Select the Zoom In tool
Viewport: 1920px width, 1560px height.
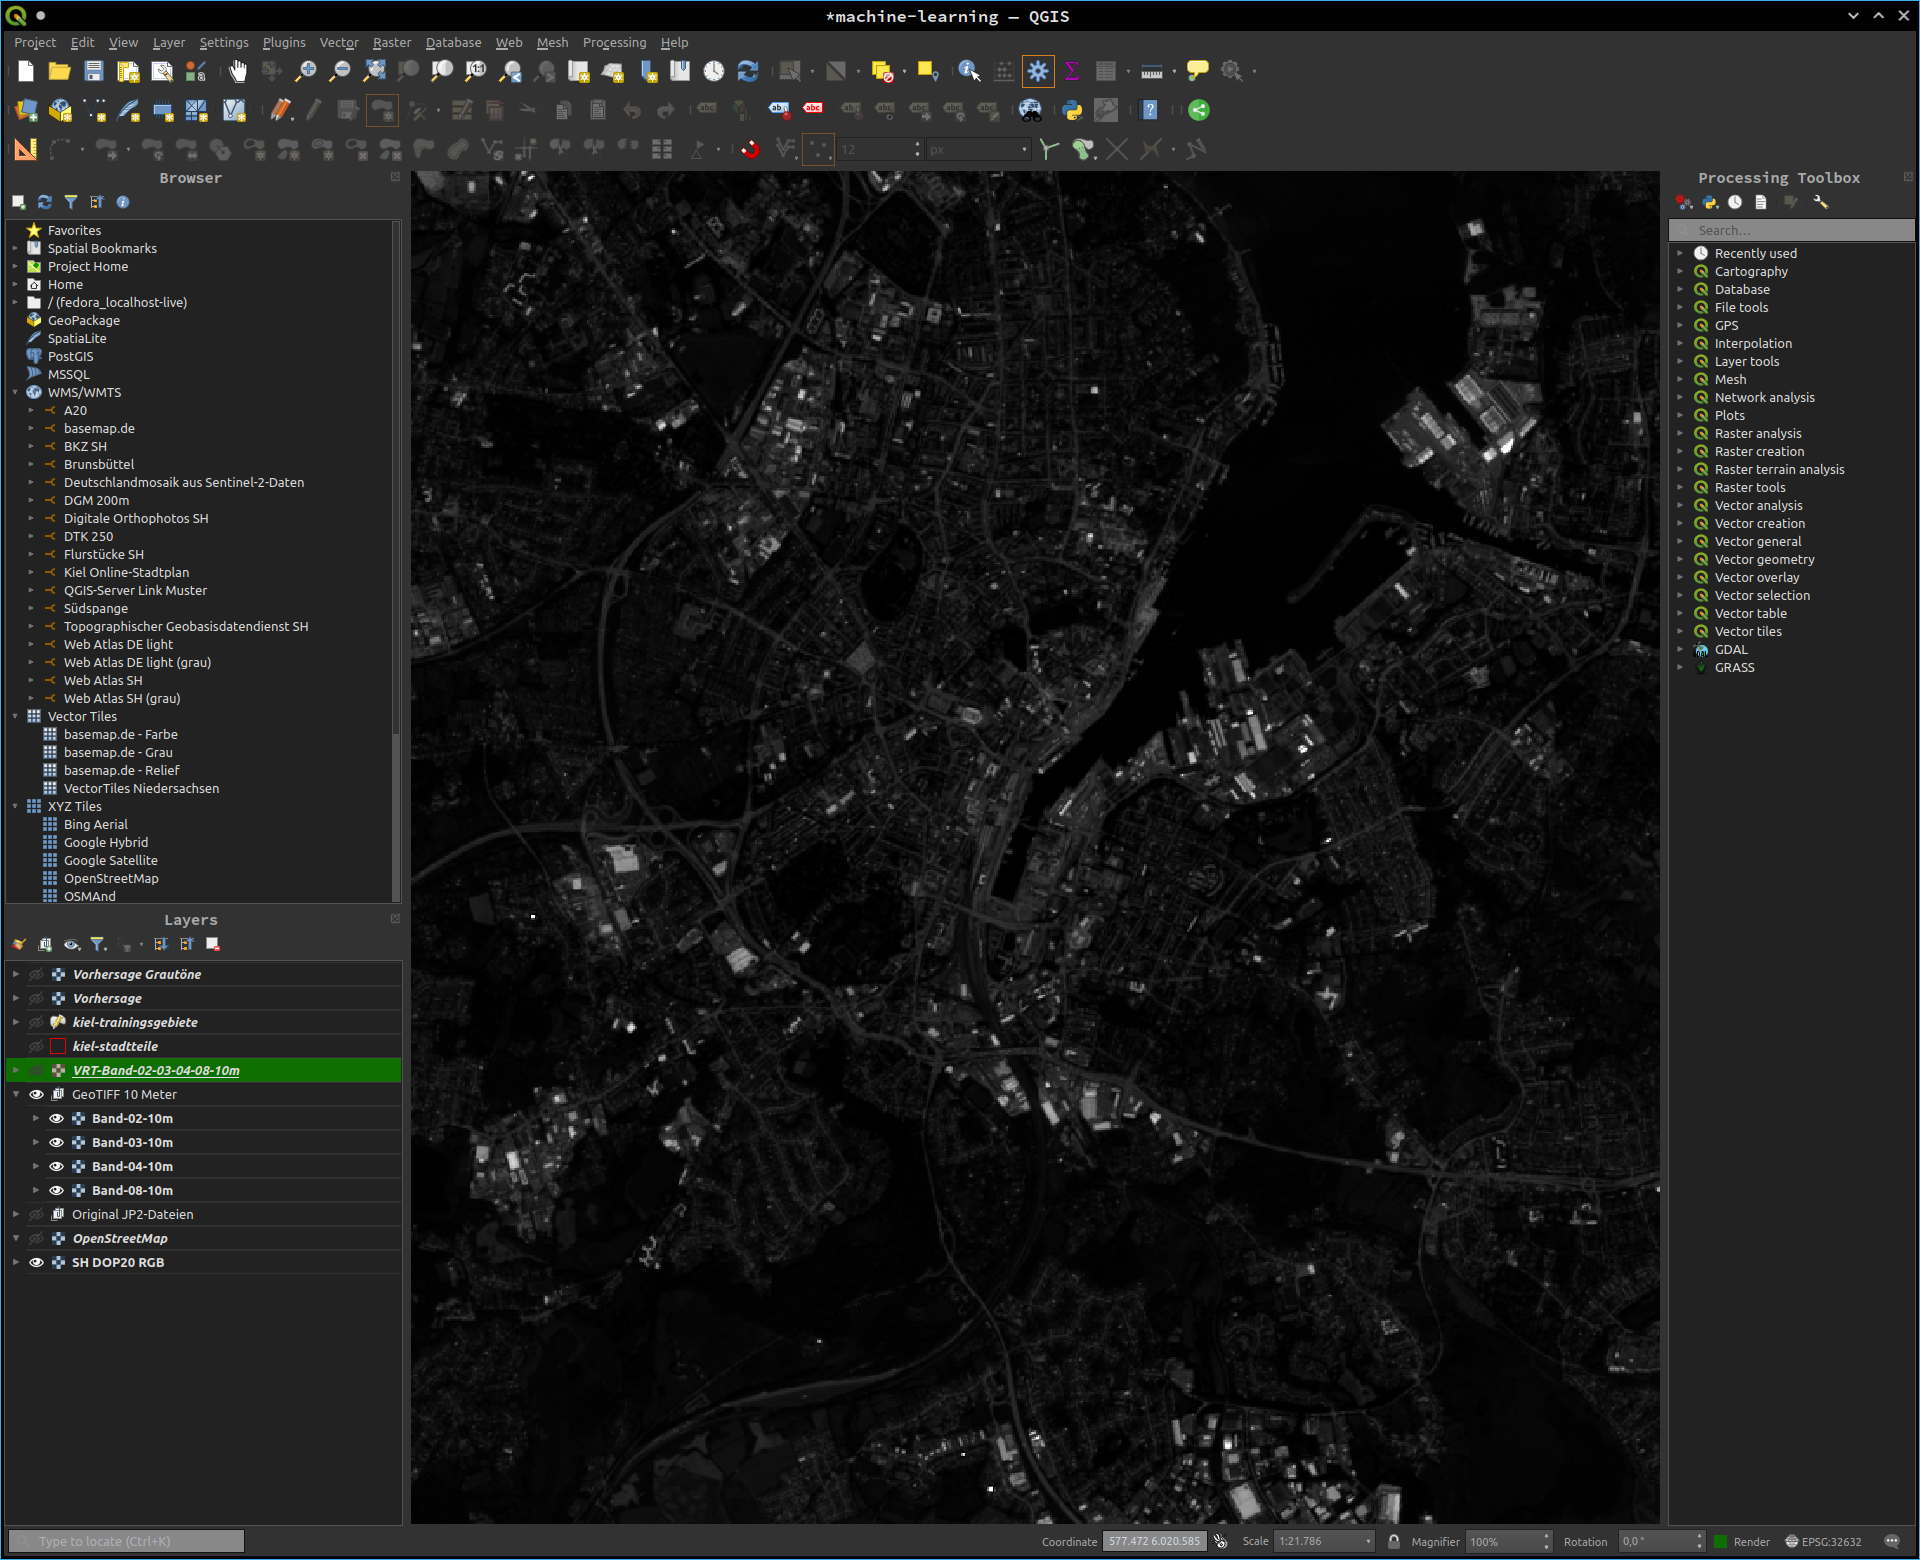point(306,71)
